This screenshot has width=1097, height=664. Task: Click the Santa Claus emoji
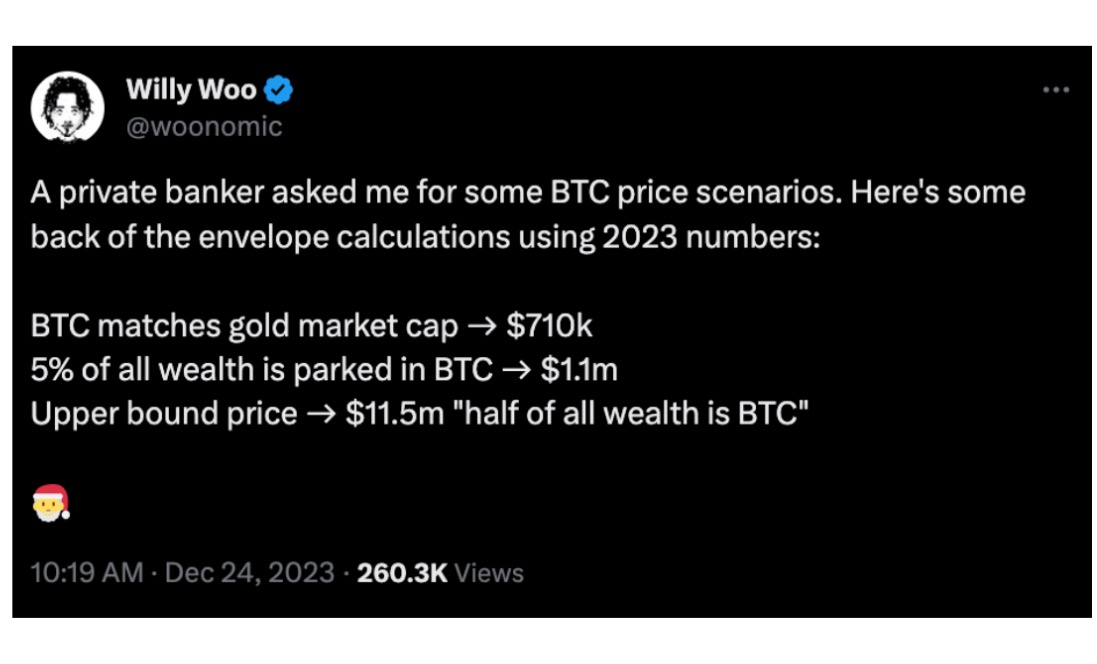(50, 502)
